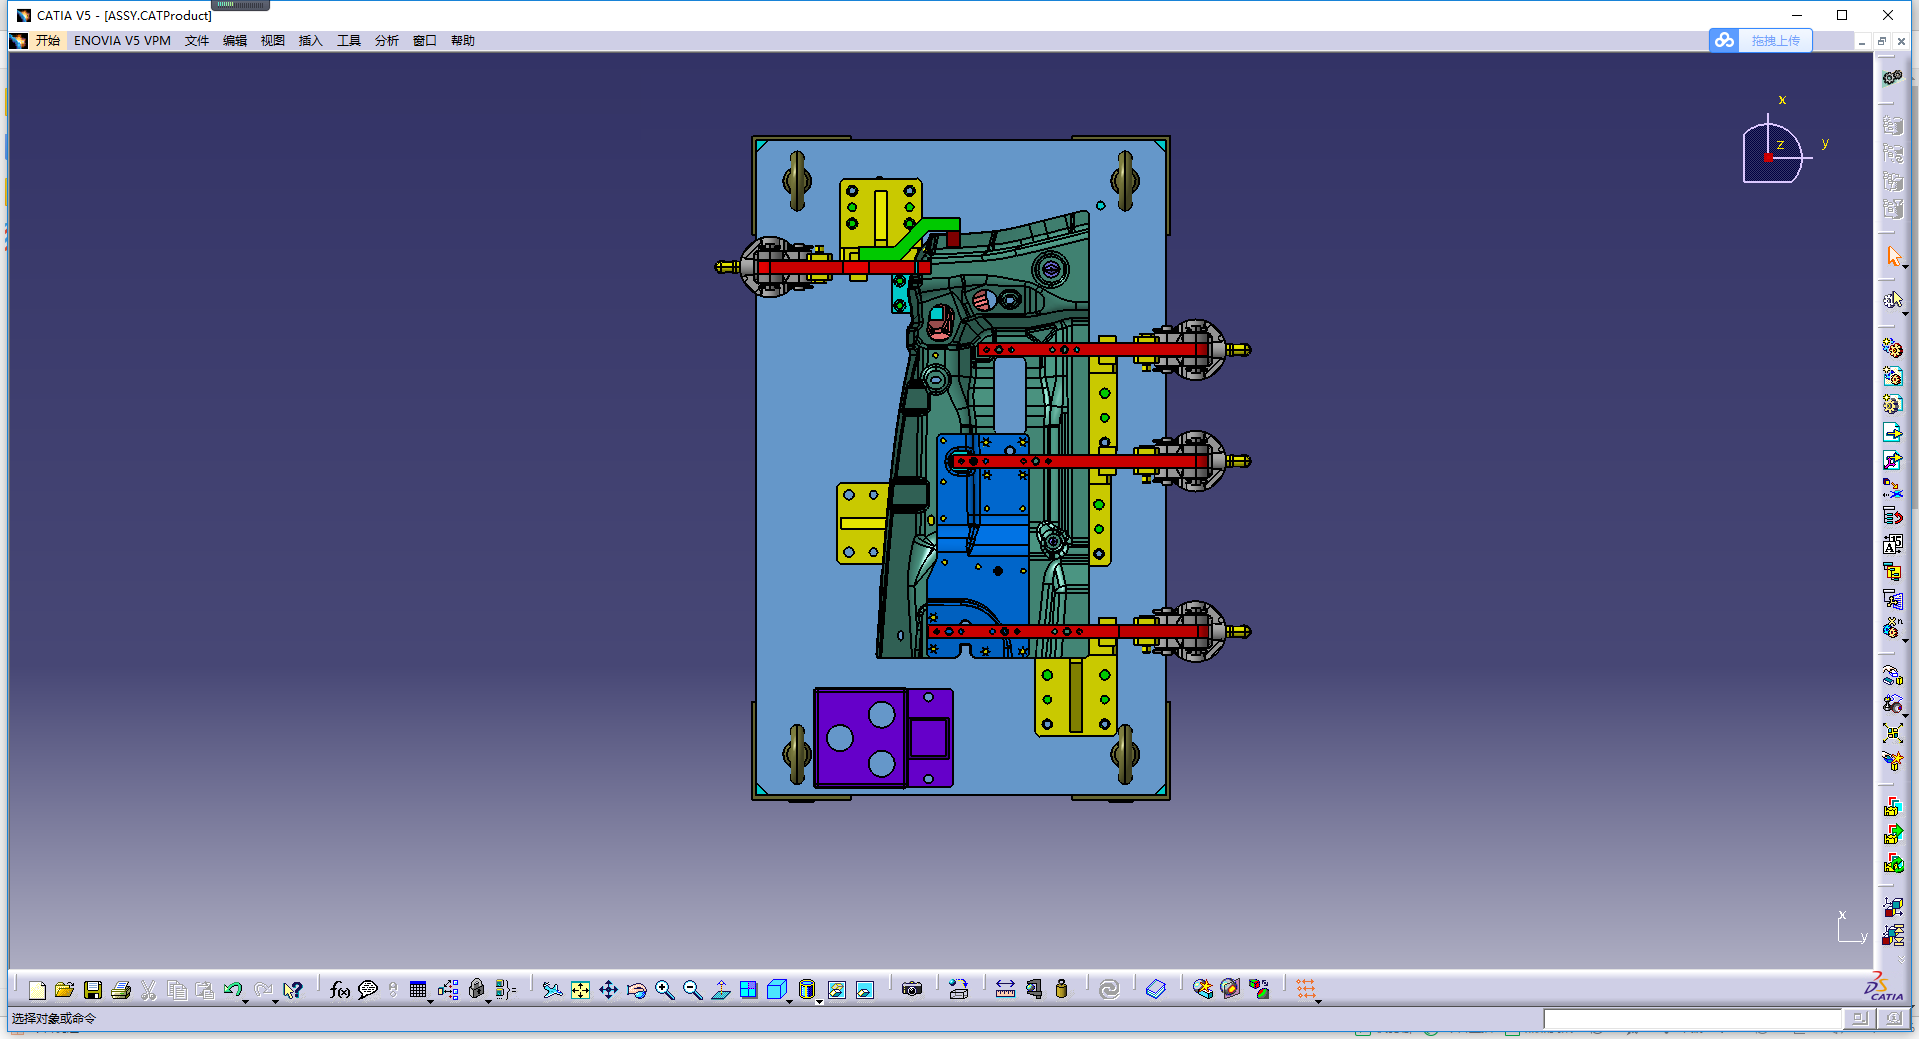This screenshot has width=1919, height=1039.
Task: Toggle the Hide/Show icon
Action: pyautogui.click(x=836, y=990)
